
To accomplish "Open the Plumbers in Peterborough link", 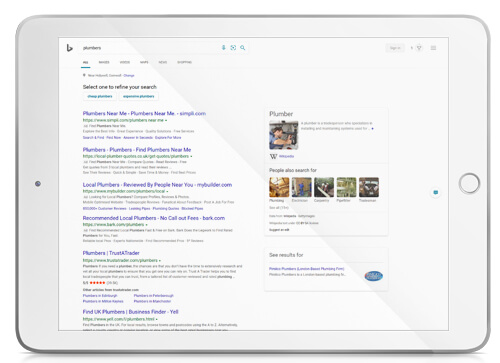I will pos(154,296).
